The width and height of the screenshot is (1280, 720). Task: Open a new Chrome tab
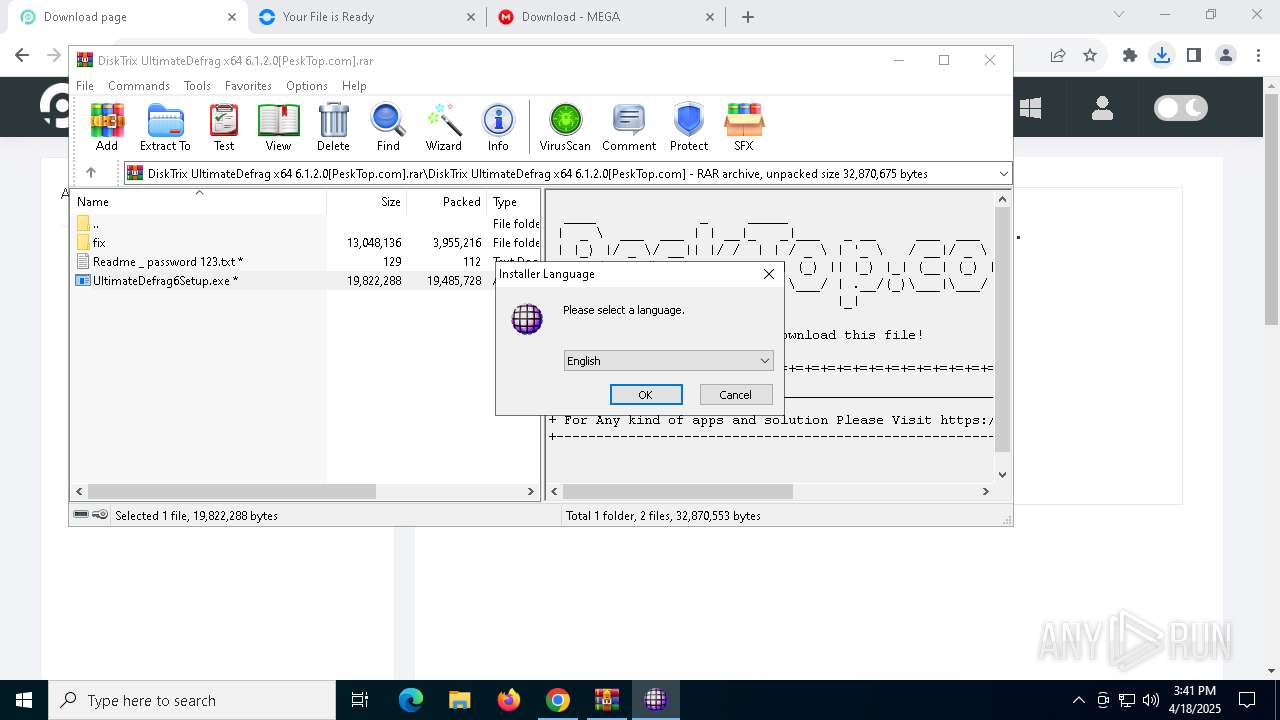point(748,16)
